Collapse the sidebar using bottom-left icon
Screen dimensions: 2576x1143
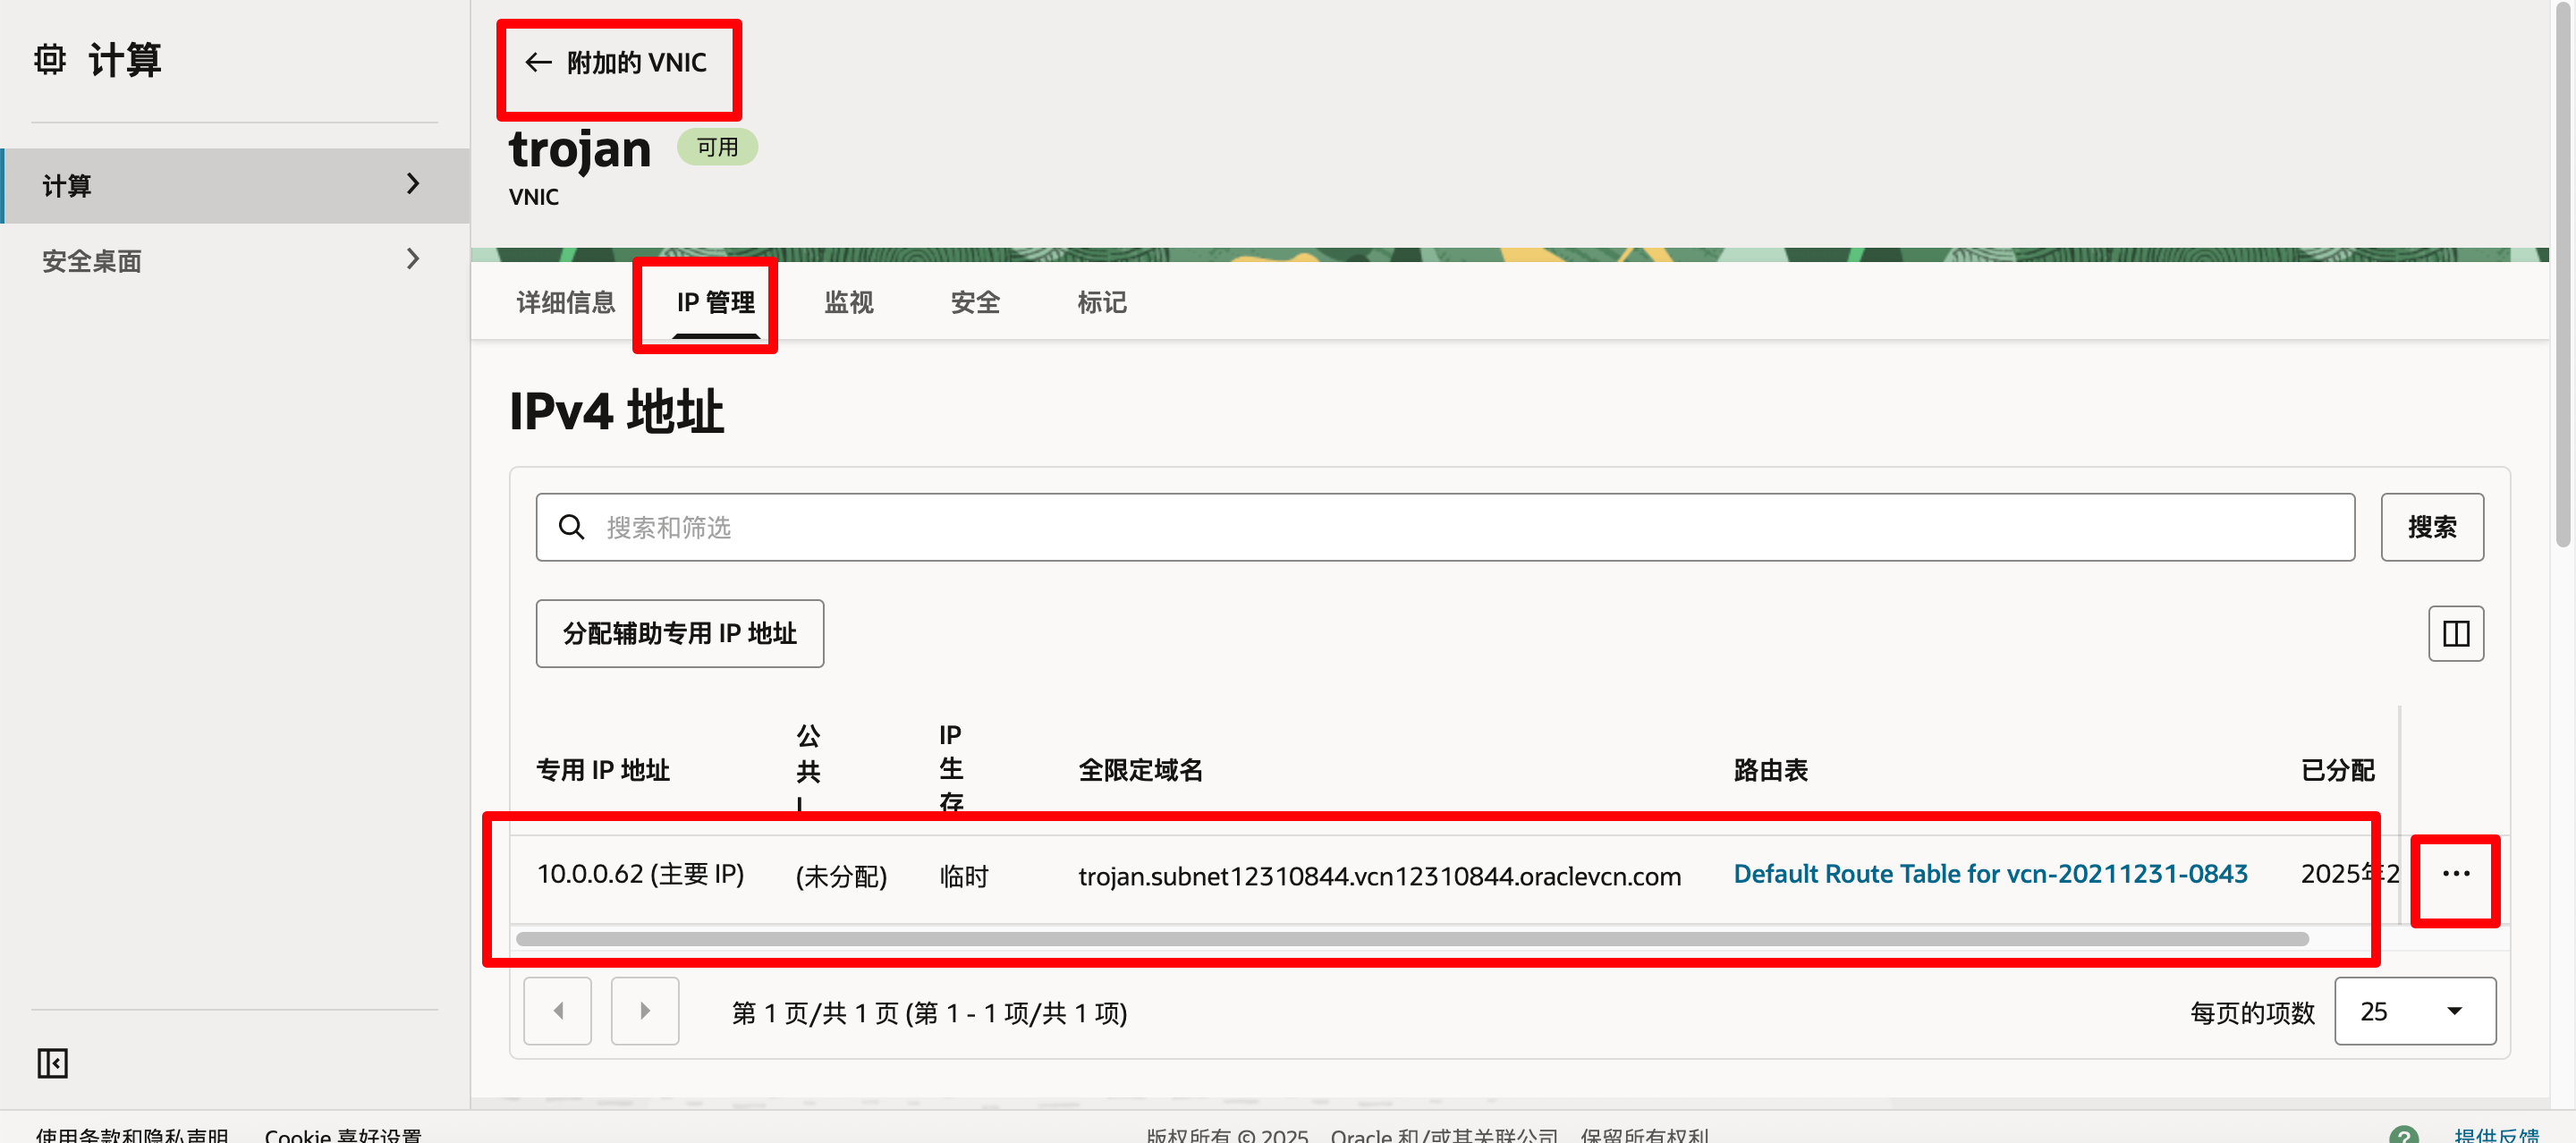click(52, 1063)
